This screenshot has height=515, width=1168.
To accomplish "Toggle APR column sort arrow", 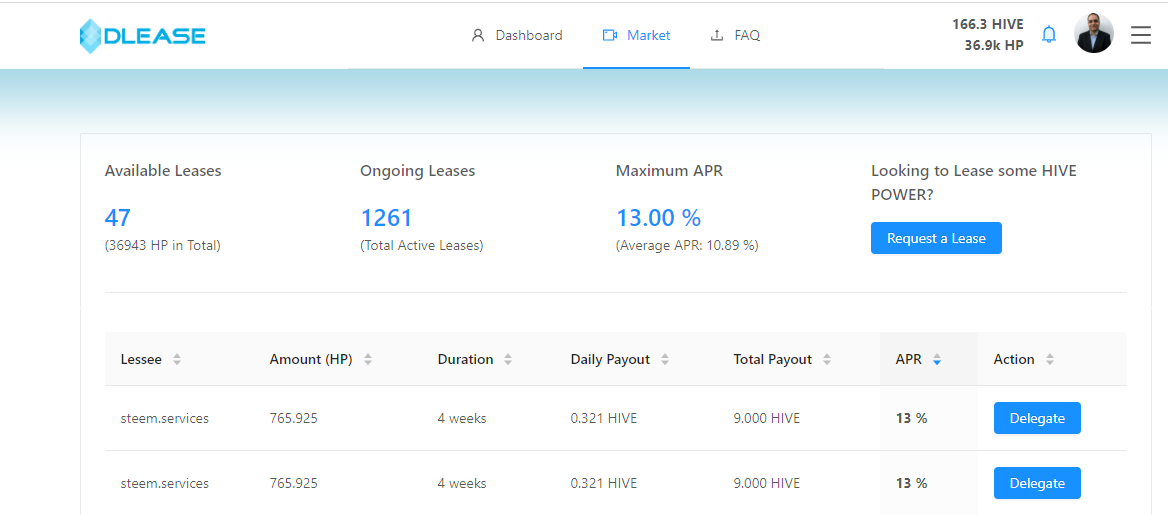I will point(937,359).
